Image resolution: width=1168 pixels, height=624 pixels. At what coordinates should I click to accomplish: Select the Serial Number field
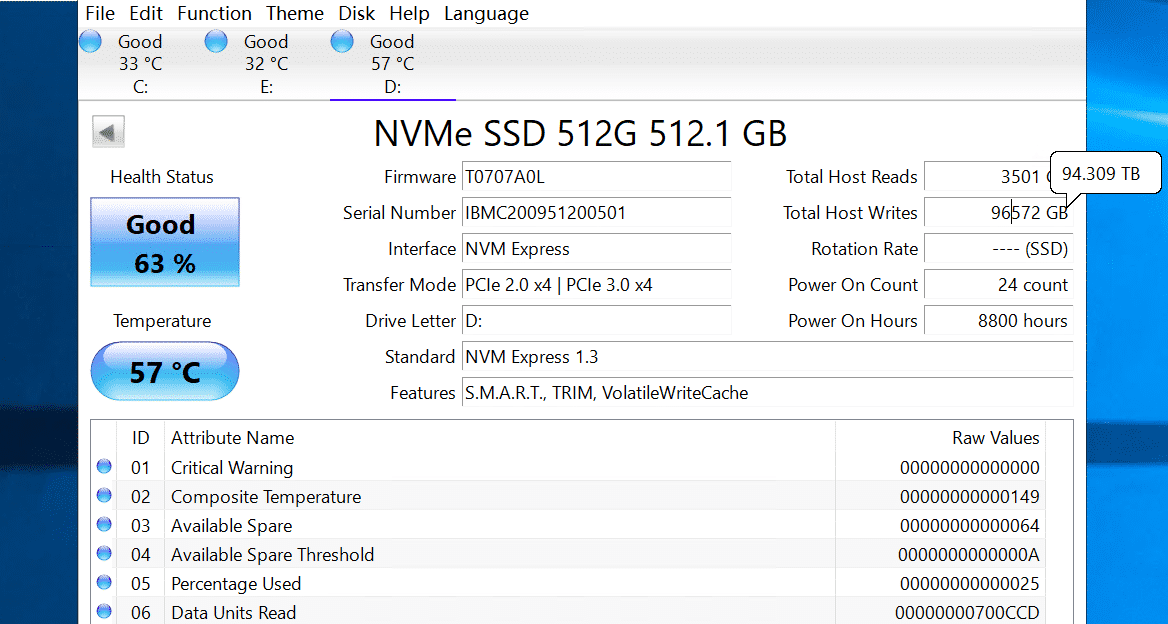(596, 213)
